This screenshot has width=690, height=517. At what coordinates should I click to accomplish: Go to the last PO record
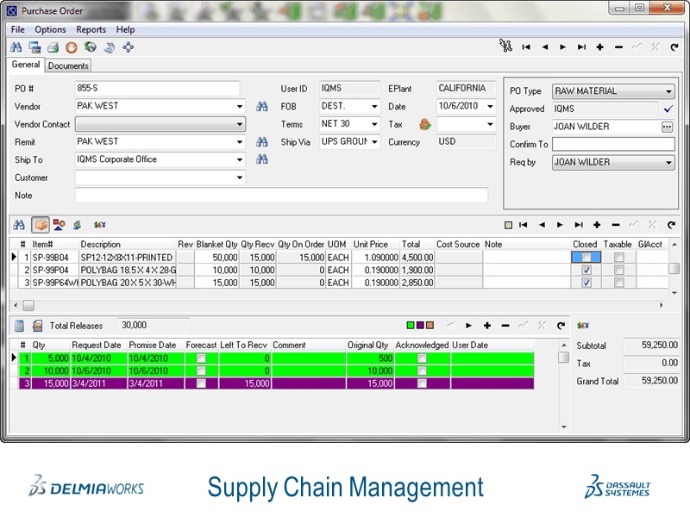click(581, 47)
